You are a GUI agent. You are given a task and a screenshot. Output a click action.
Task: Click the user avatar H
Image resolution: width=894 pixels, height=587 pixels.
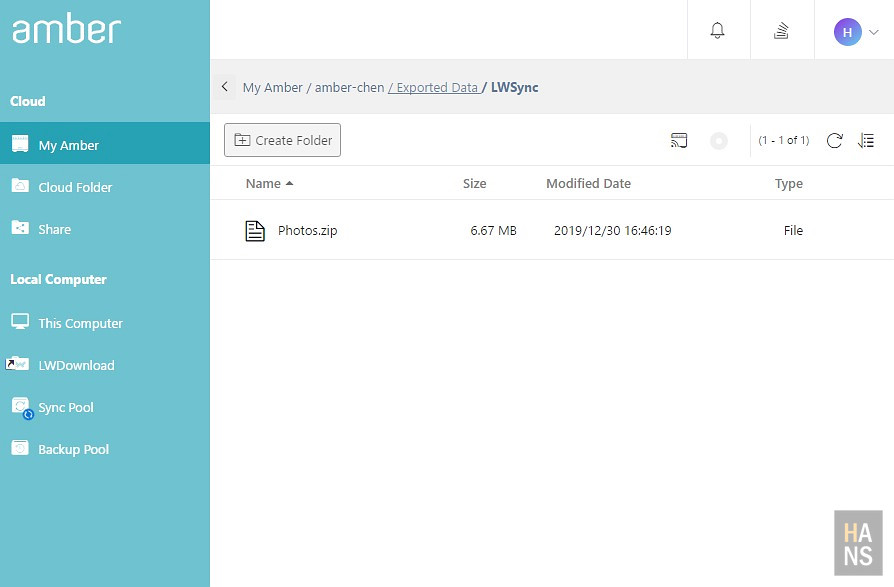click(847, 32)
